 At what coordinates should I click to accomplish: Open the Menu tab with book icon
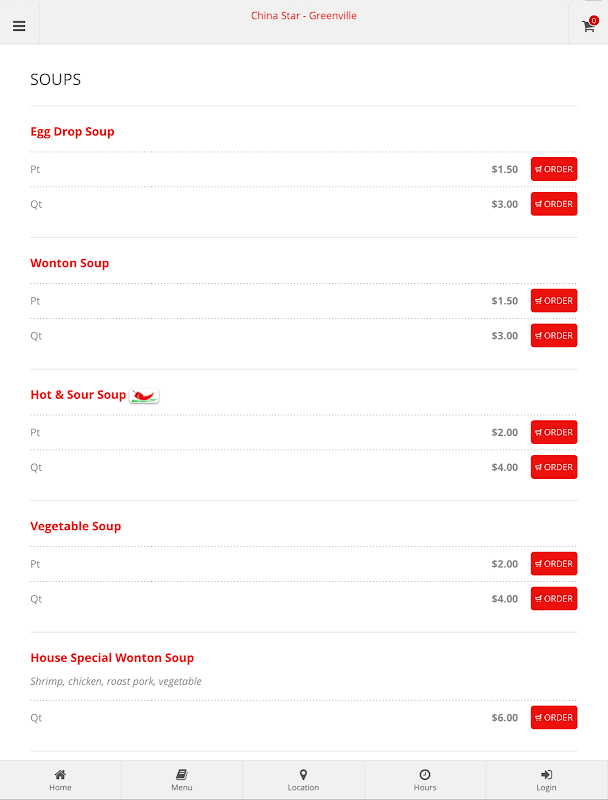click(x=181, y=780)
